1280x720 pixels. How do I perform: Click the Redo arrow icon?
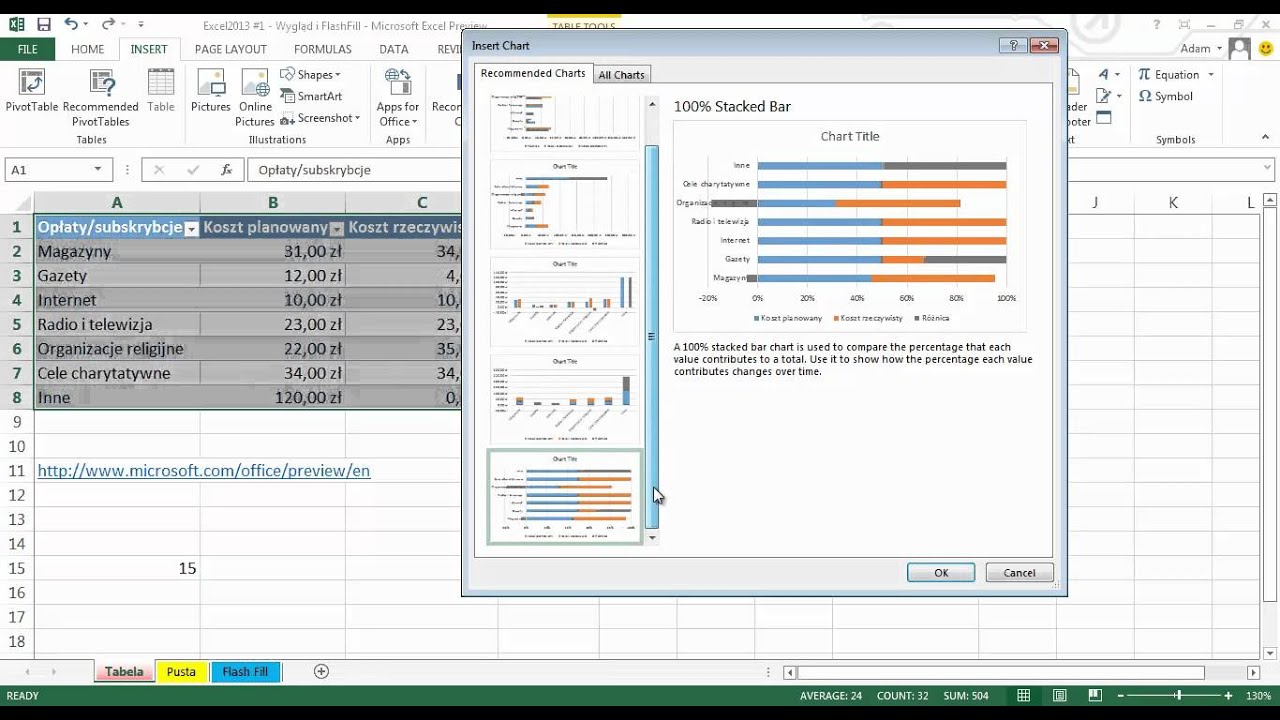point(106,24)
